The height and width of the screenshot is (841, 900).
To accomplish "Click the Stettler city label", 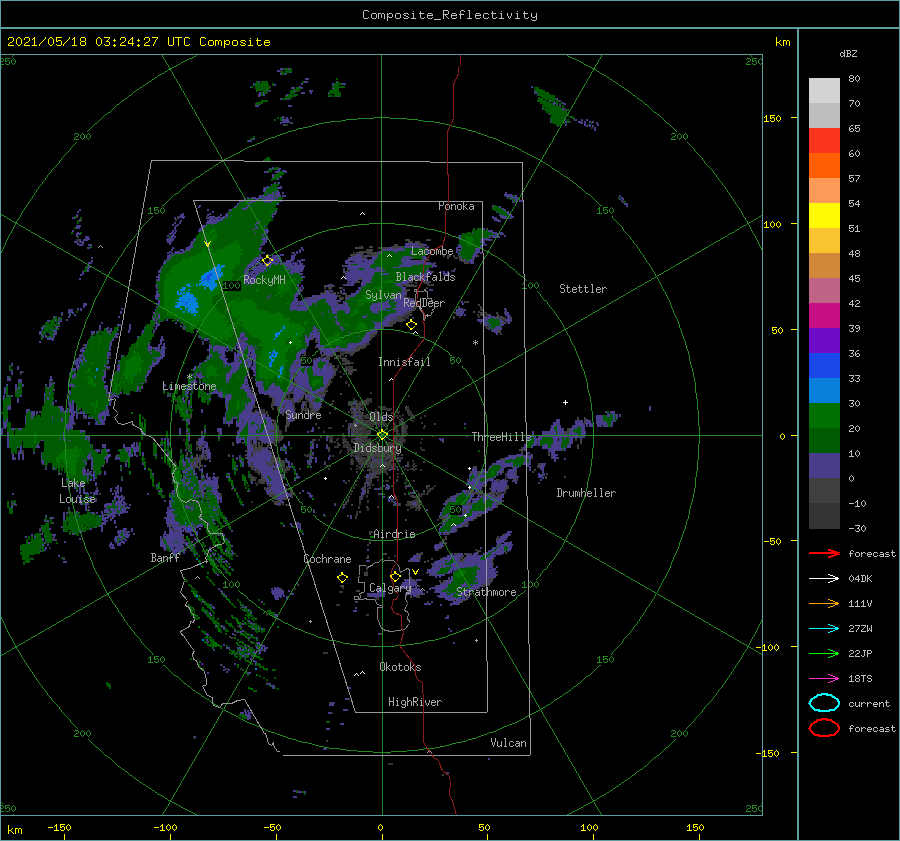I will (x=583, y=289).
